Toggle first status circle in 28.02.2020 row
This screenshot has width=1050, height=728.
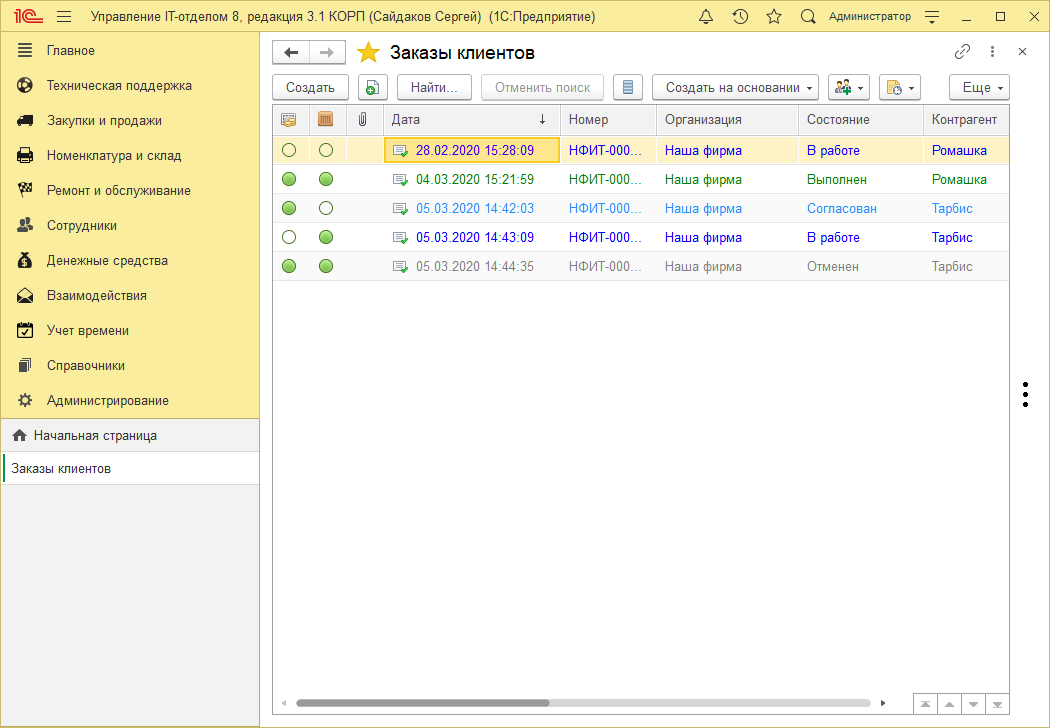point(289,151)
